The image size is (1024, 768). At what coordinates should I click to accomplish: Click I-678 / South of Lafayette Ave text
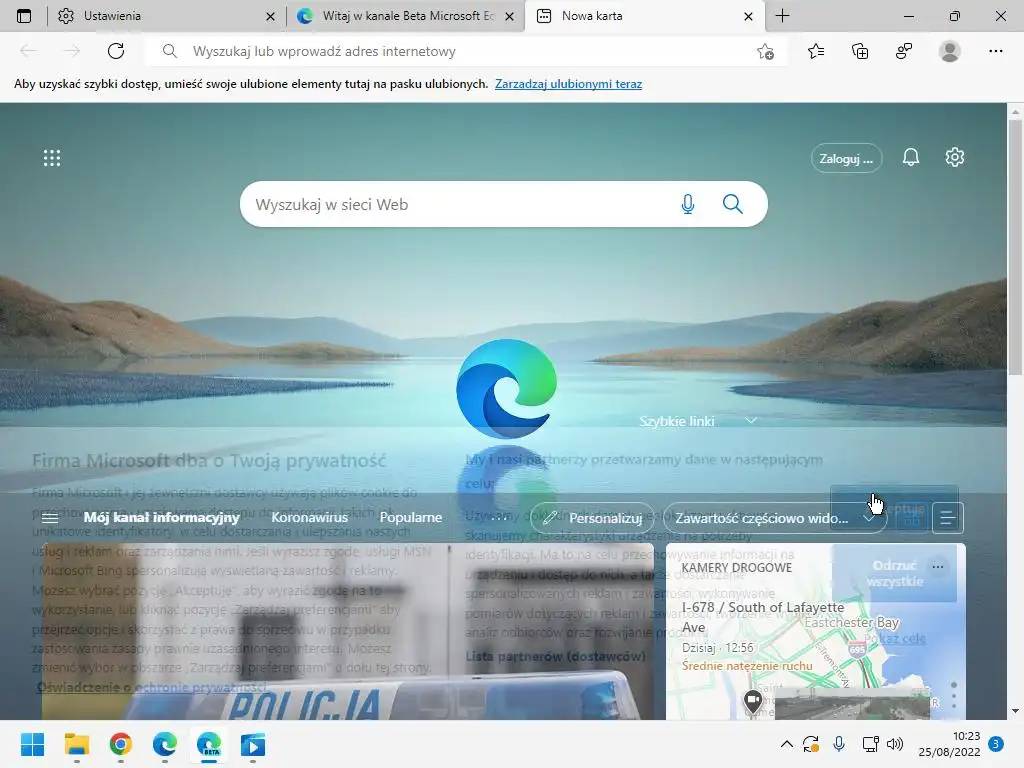pyautogui.click(x=763, y=617)
